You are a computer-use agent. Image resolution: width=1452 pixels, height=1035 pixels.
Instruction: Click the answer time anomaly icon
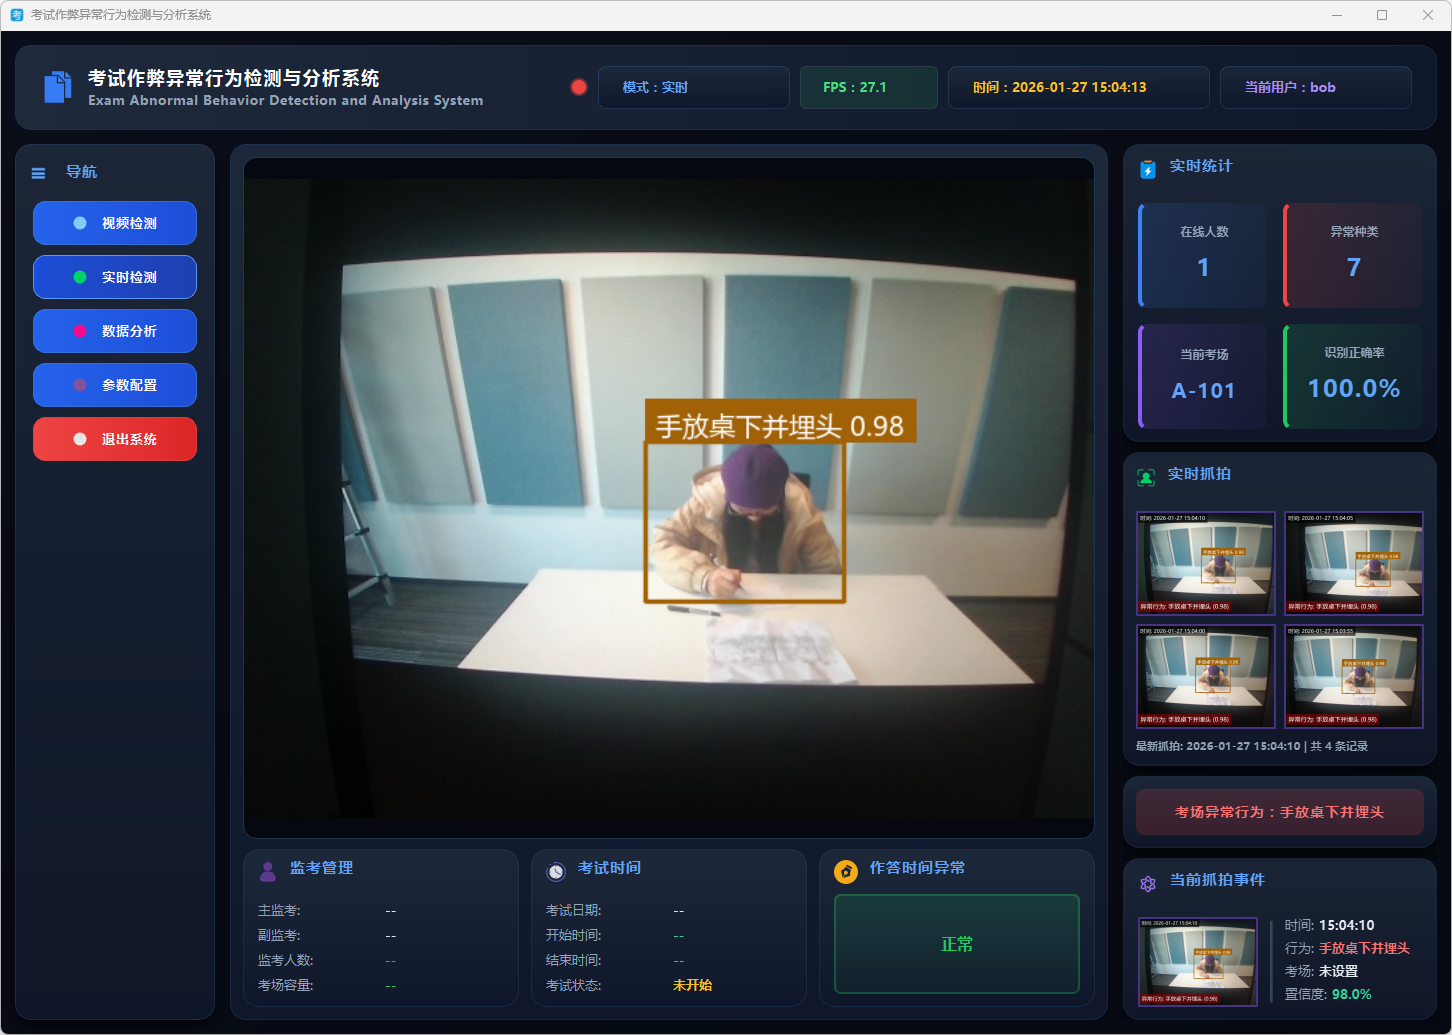coord(846,871)
